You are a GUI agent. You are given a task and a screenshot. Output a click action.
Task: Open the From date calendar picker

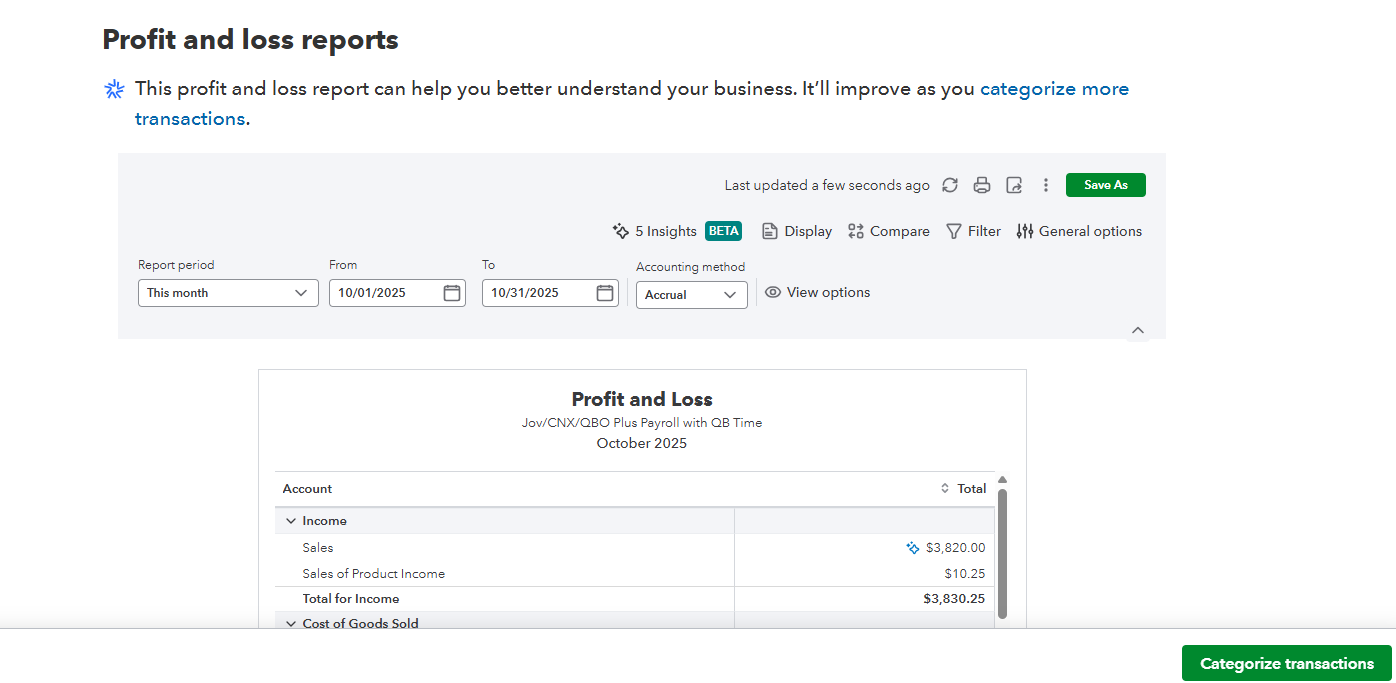tap(452, 293)
